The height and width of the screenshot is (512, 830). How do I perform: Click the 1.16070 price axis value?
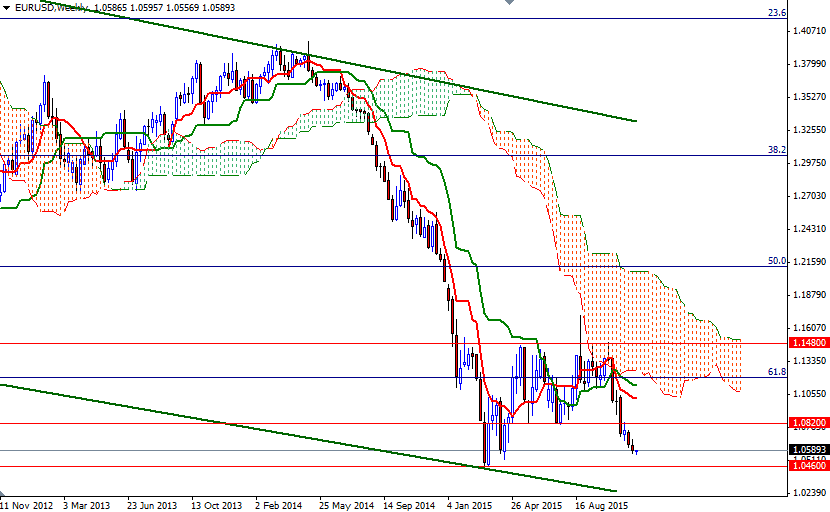tap(809, 328)
